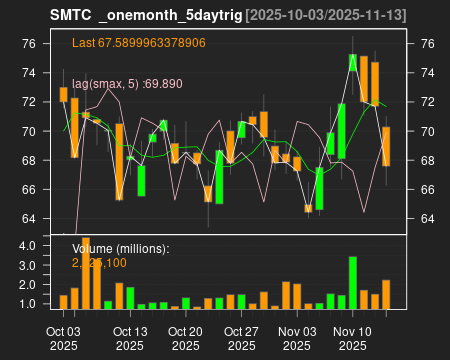
Task: Click the tallest green volume bar at Nov 10
Action: (353, 283)
